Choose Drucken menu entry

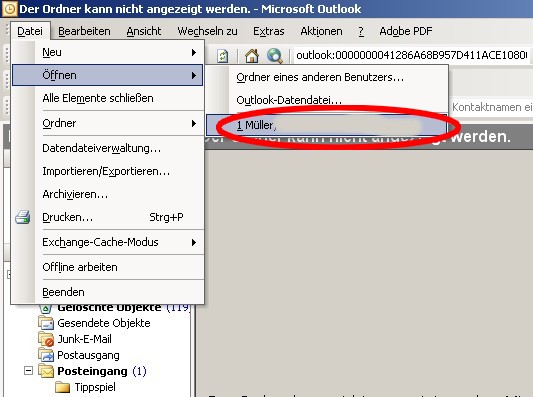[x=108, y=217]
